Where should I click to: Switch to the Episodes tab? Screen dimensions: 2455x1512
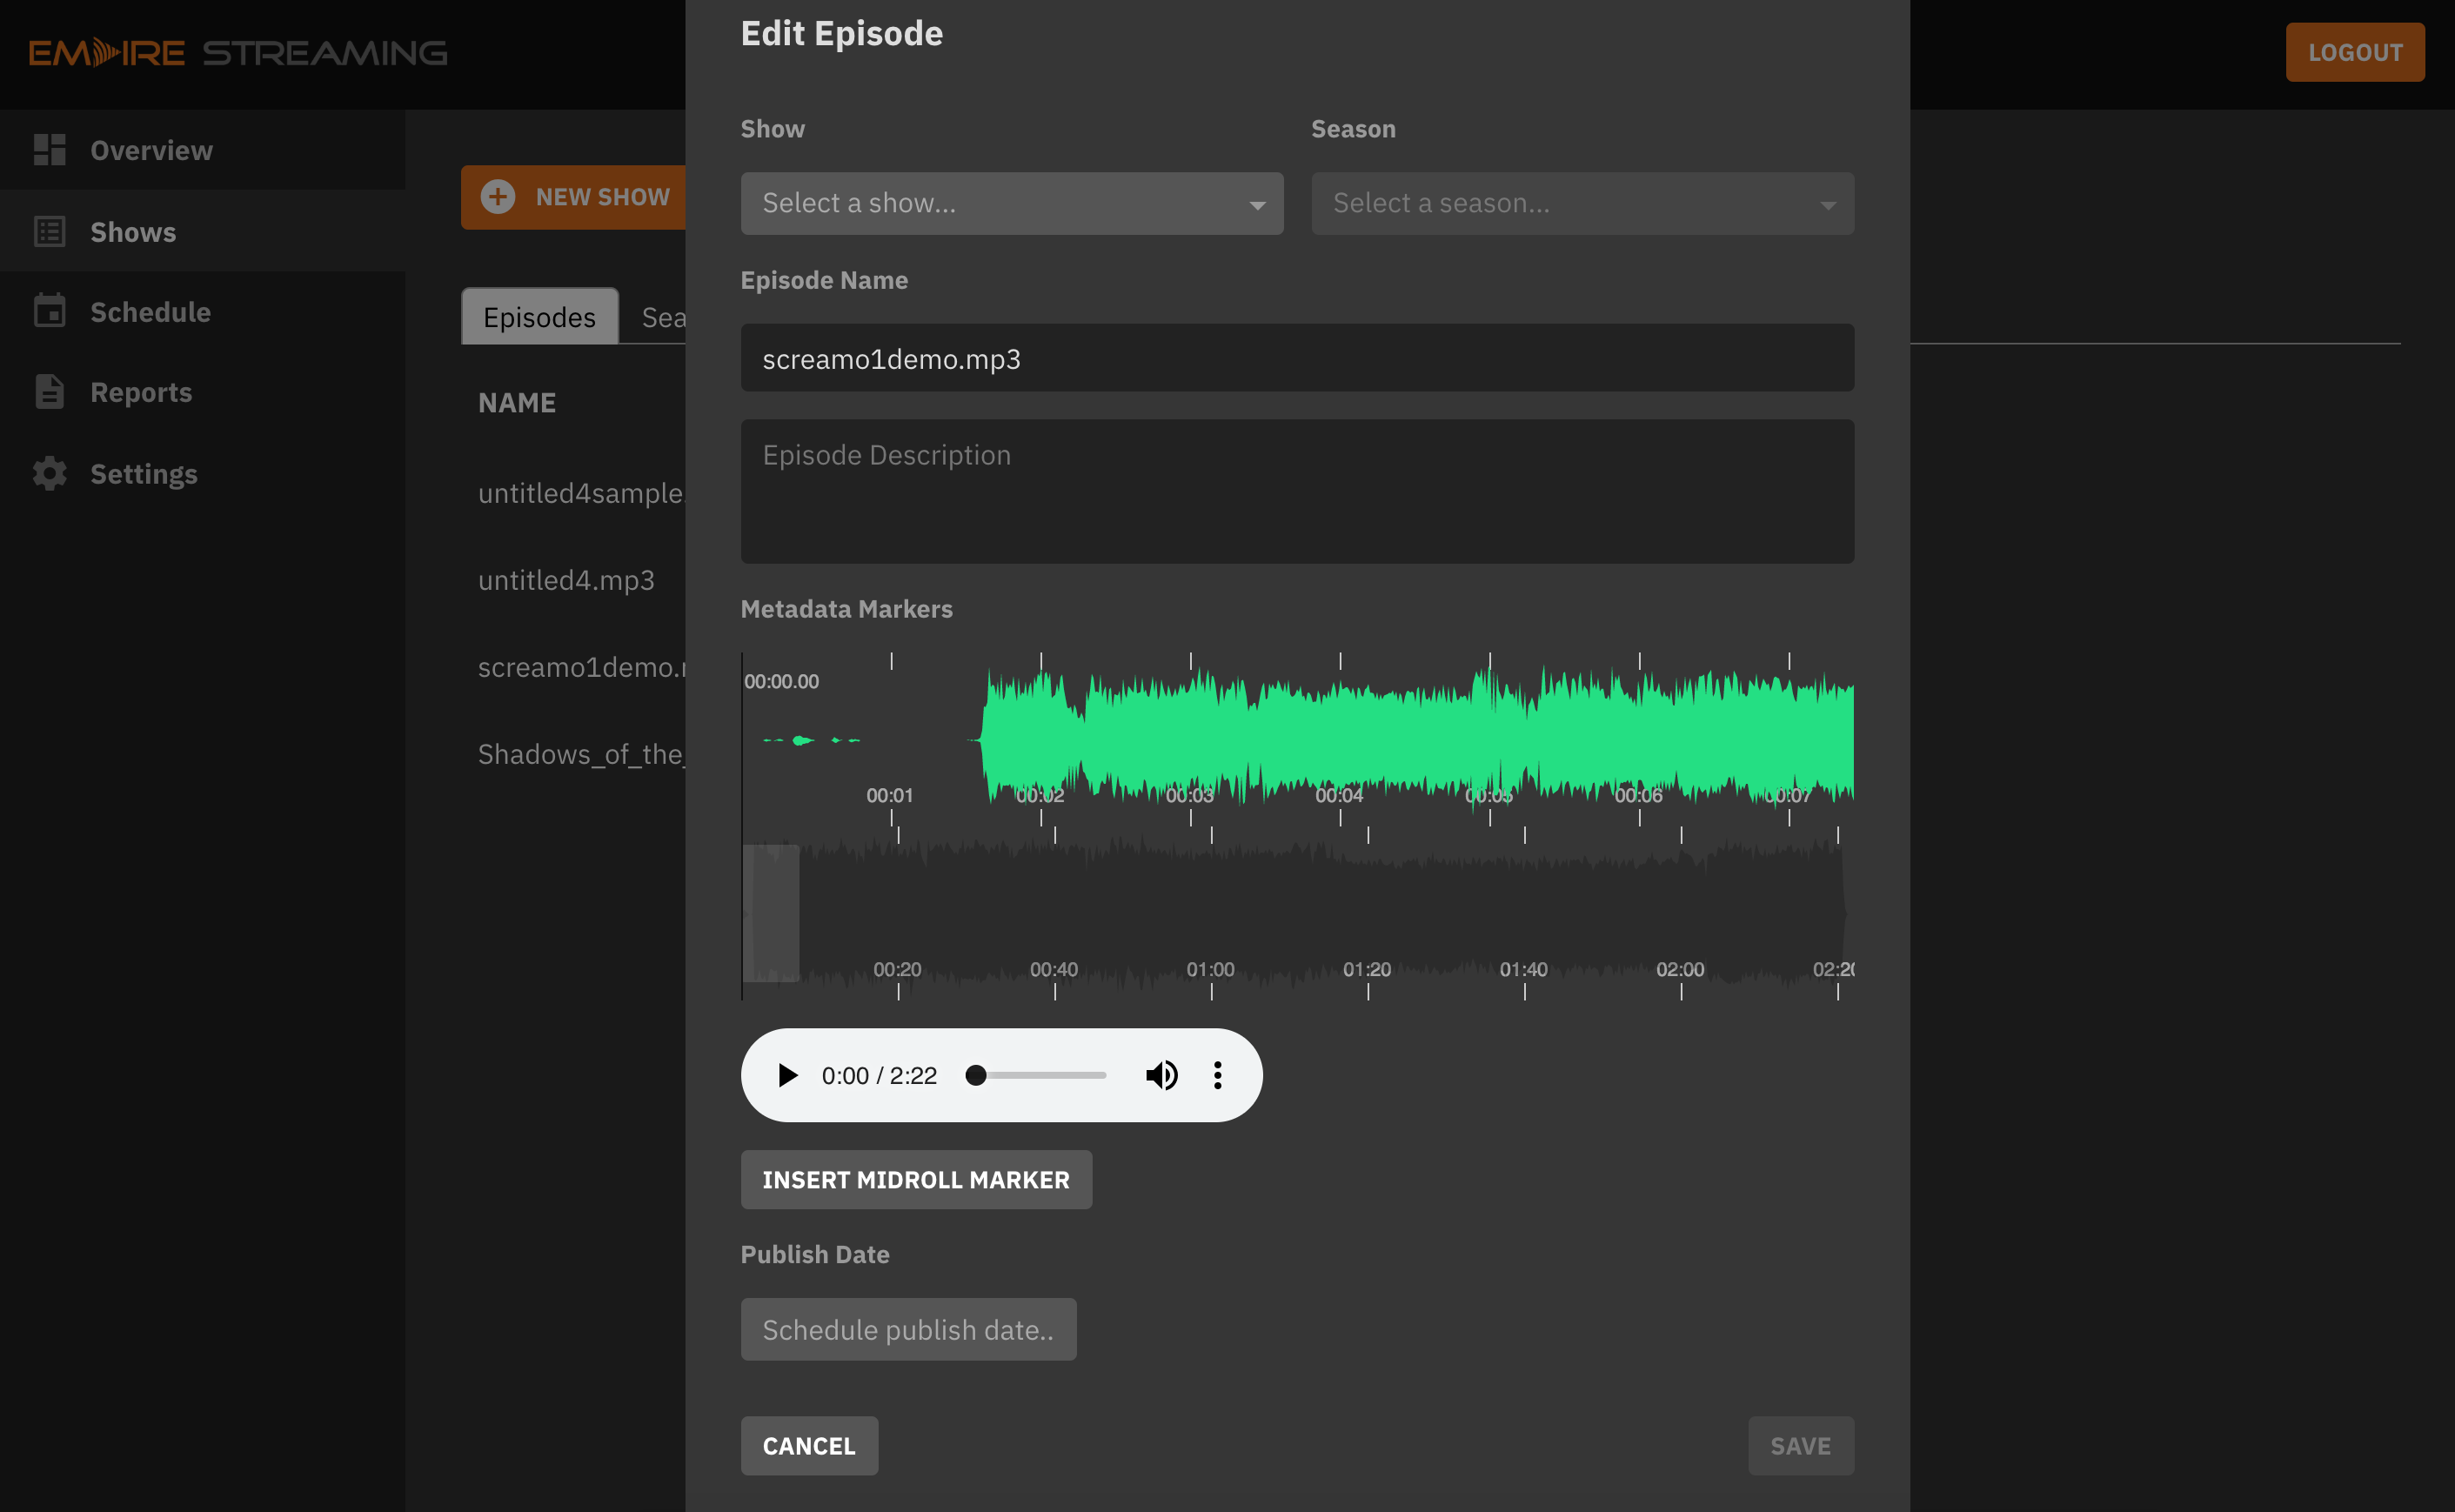(539, 317)
